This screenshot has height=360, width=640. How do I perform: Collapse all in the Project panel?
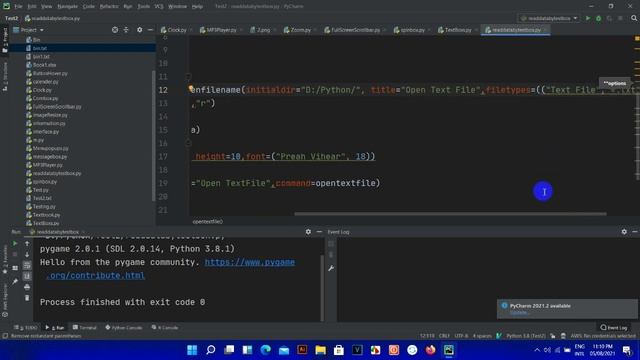pyautogui.click(x=126, y=30)
